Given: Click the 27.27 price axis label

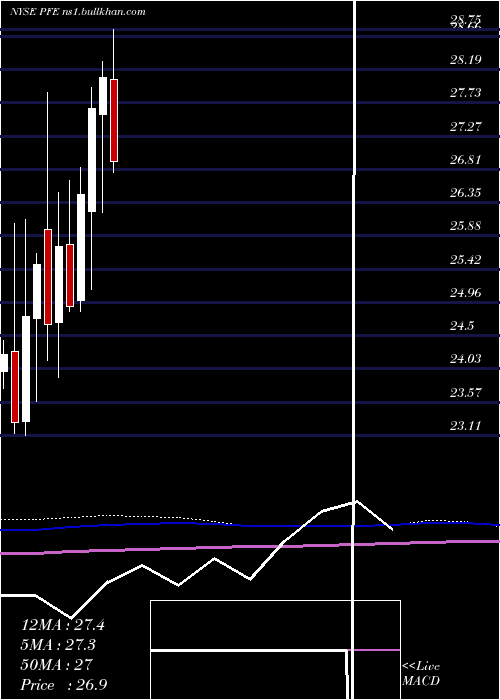Looking at the screenshot, I should click(x=466, y=126).
